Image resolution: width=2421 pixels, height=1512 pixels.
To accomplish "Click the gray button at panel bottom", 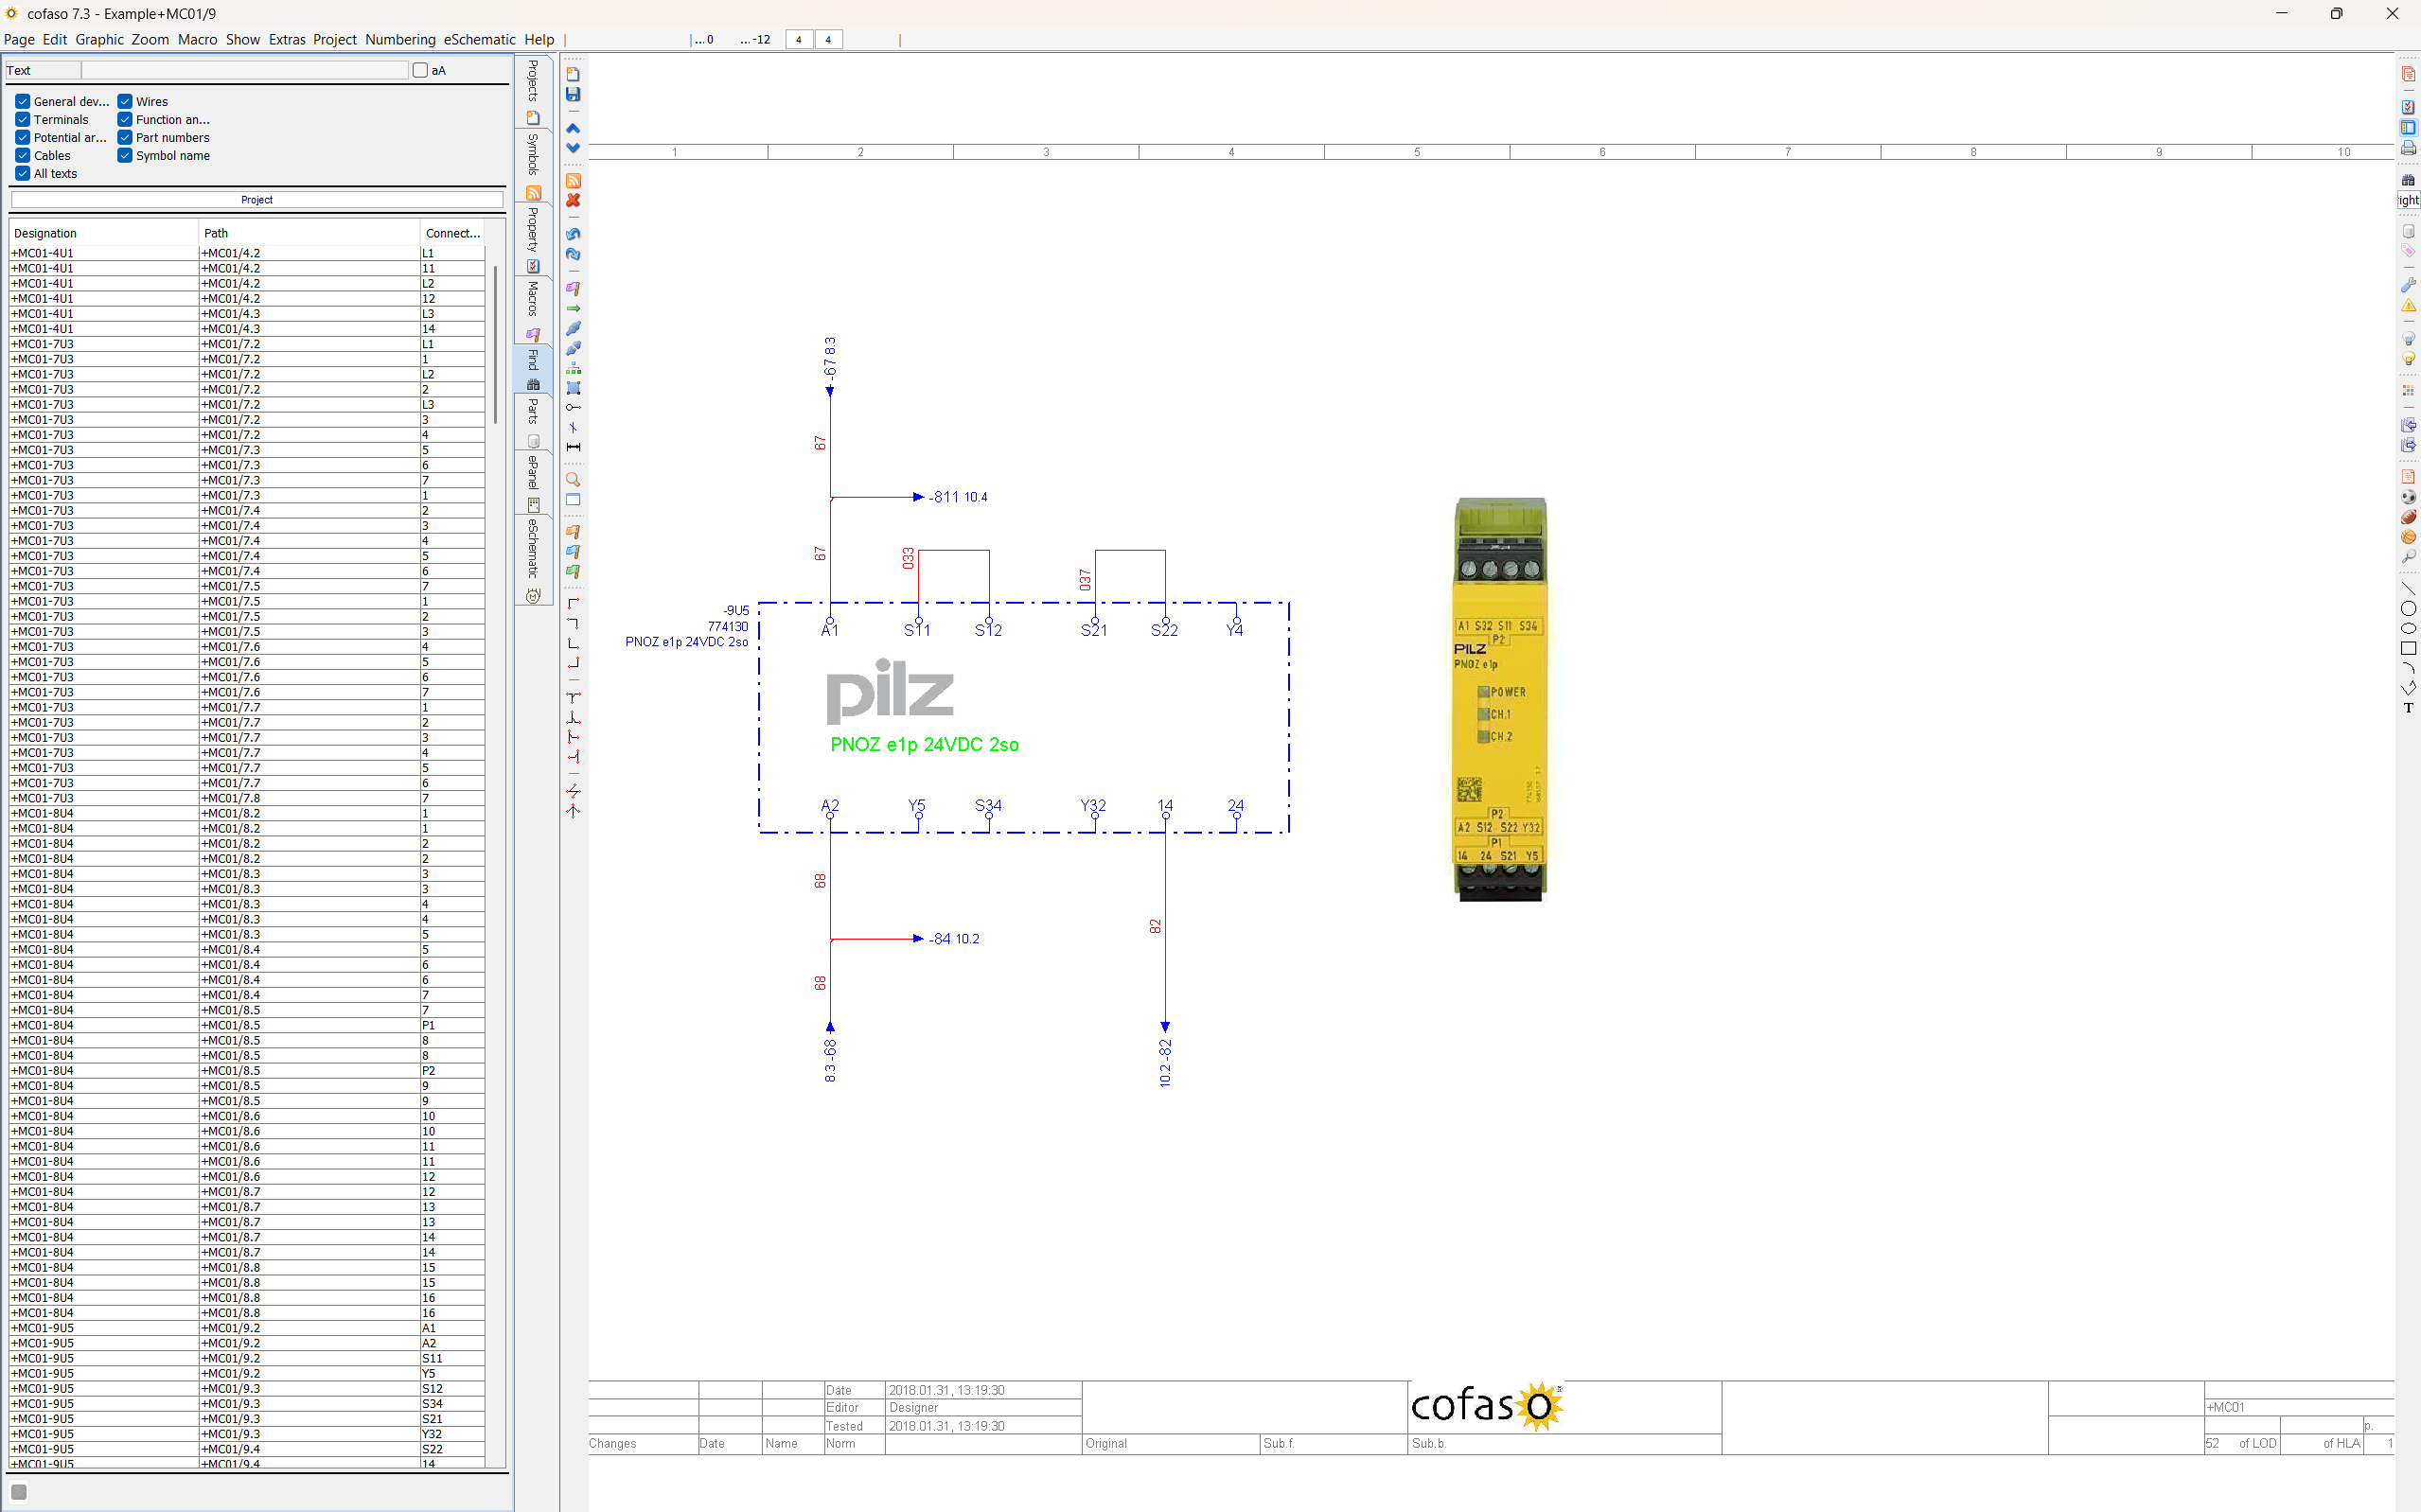I will pos(18,1492).
